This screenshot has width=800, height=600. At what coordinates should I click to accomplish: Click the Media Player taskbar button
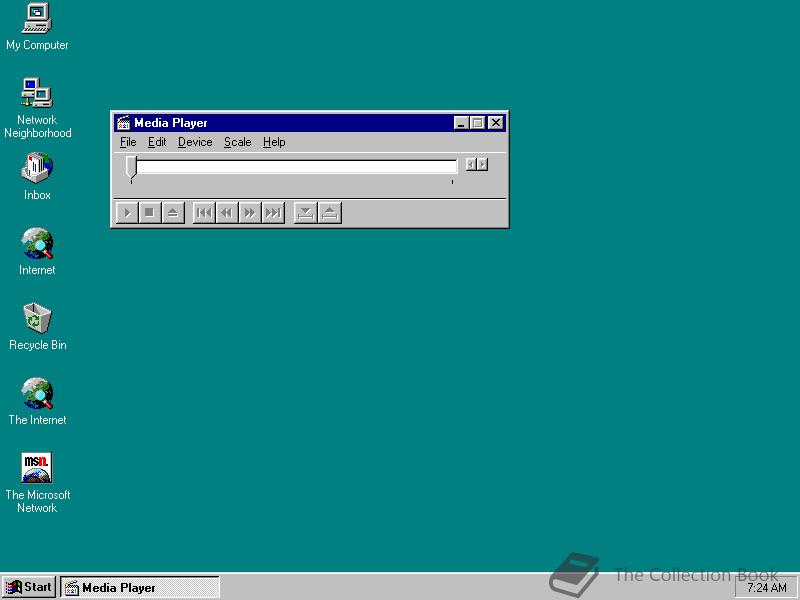140,587
